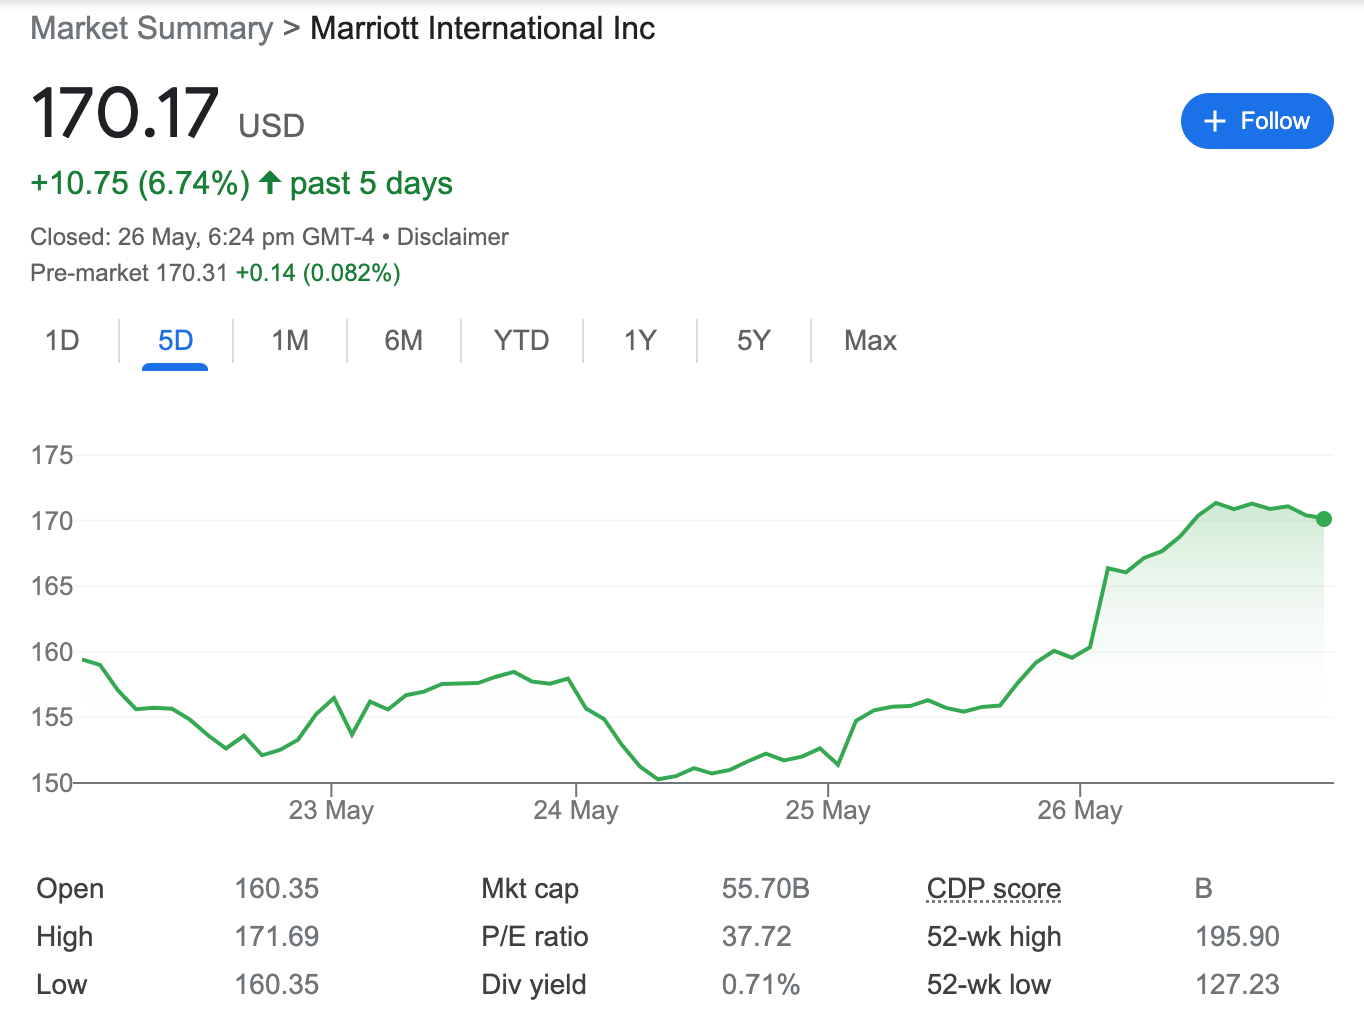Image resolution: width=1364 pixels, height=1014 pixels.
Task: Open the 5Y chart range
Action: (x=754, y=341)
